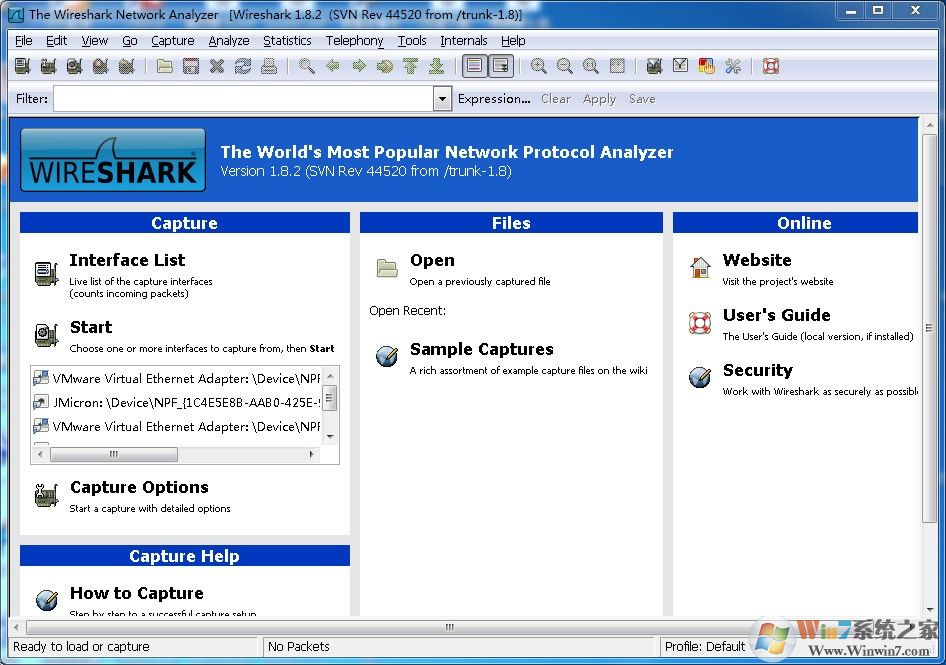
Task: Open Preferences via the wrench toolbar icon
Action: click(733, 65)
